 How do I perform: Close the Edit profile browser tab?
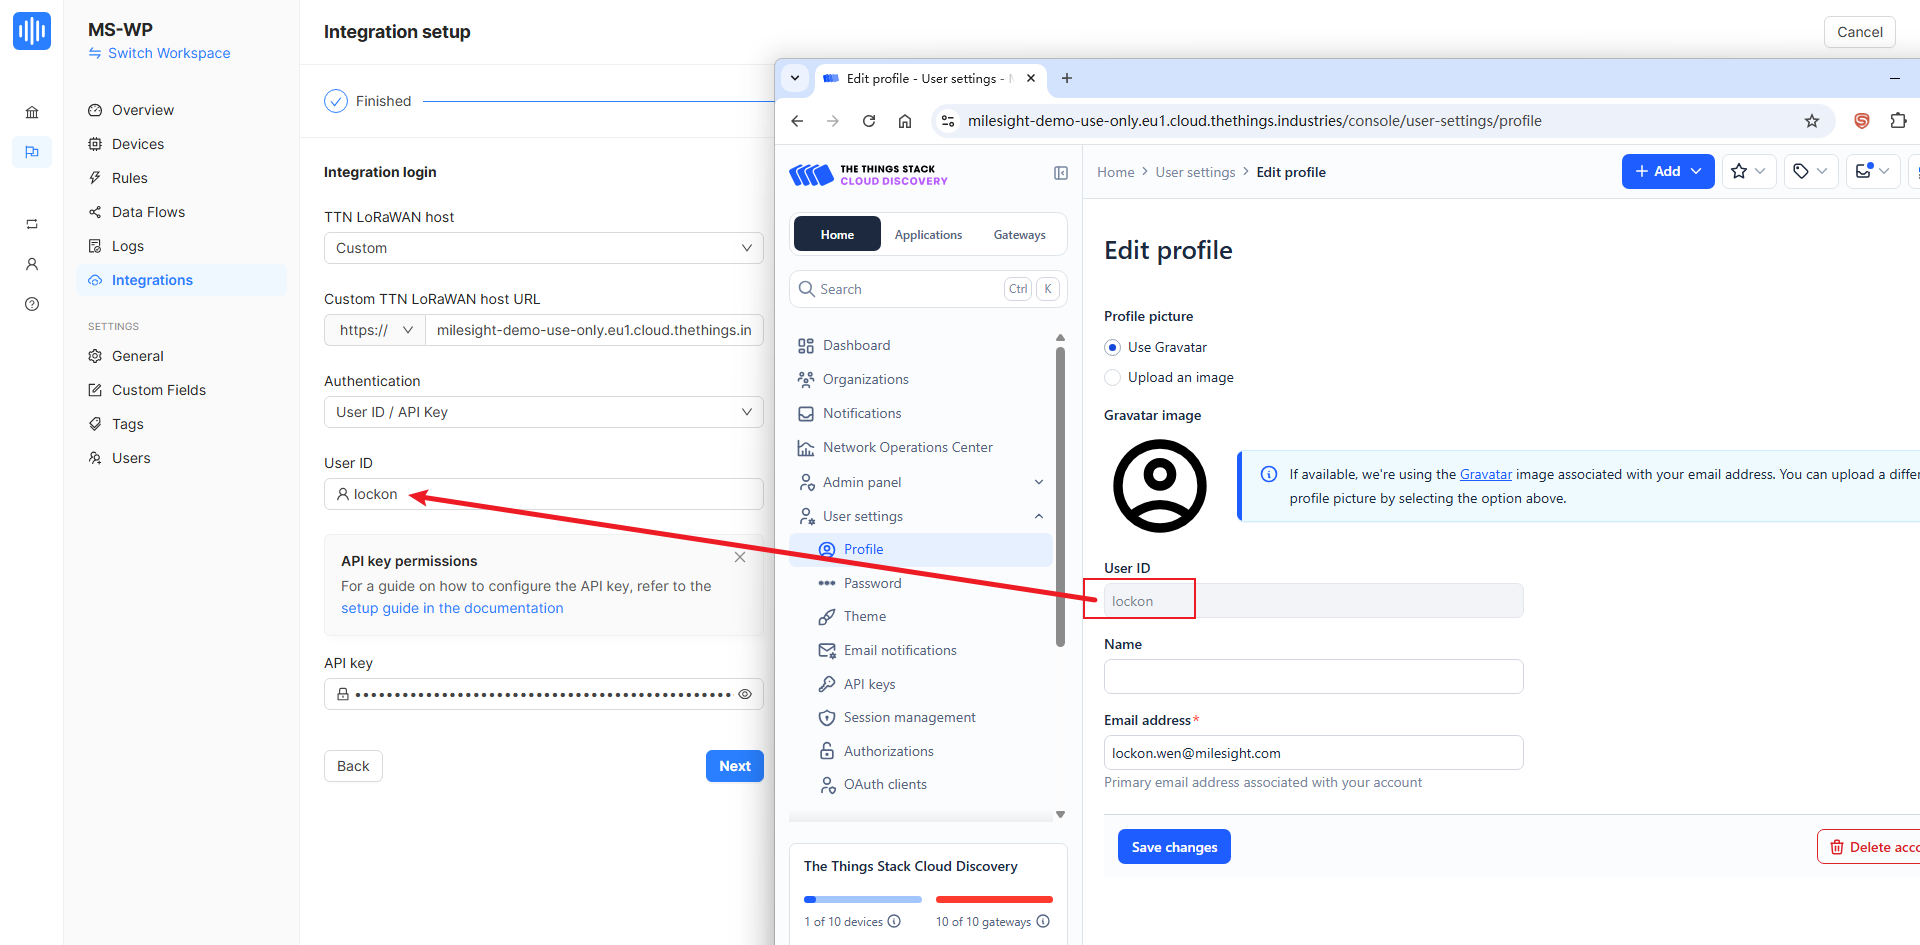1031,78
